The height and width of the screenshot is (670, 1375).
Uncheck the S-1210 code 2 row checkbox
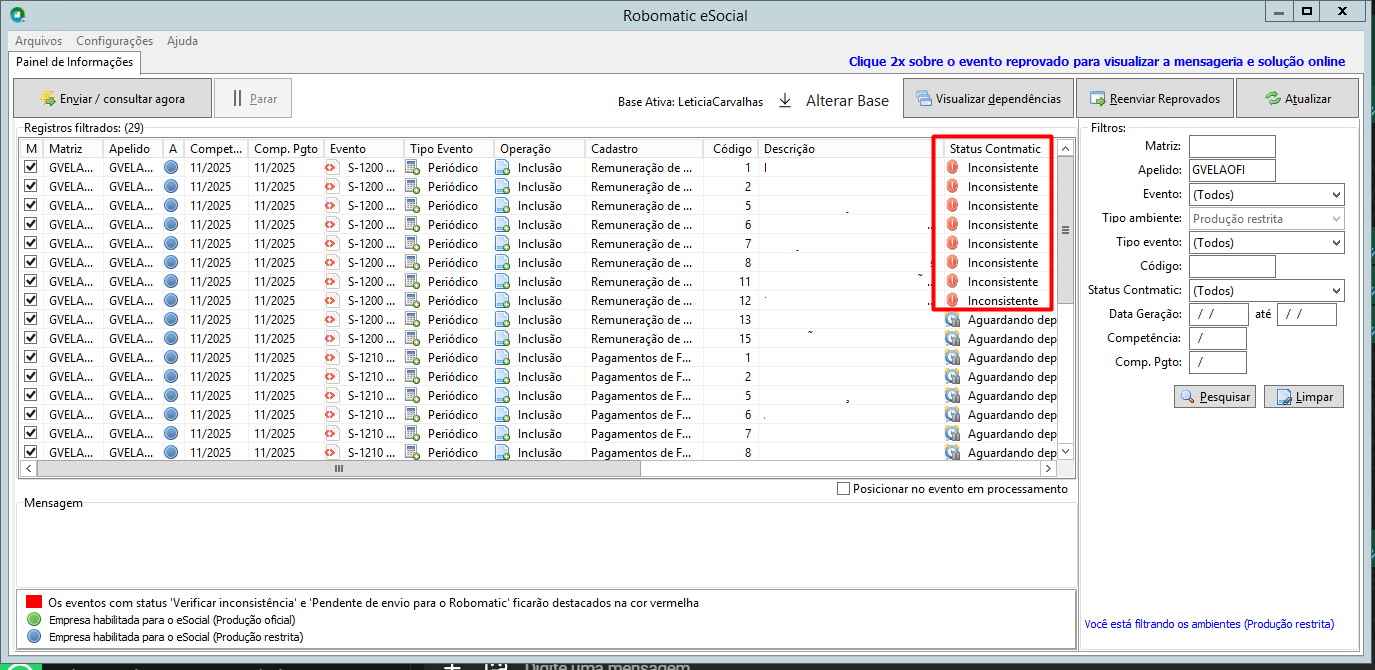[31, 377]
